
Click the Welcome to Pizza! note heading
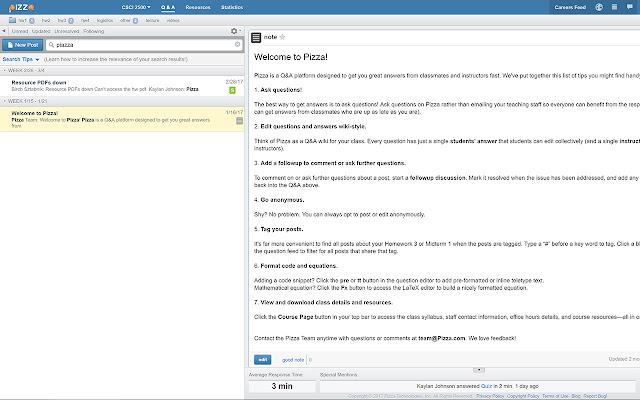(291, 57)
